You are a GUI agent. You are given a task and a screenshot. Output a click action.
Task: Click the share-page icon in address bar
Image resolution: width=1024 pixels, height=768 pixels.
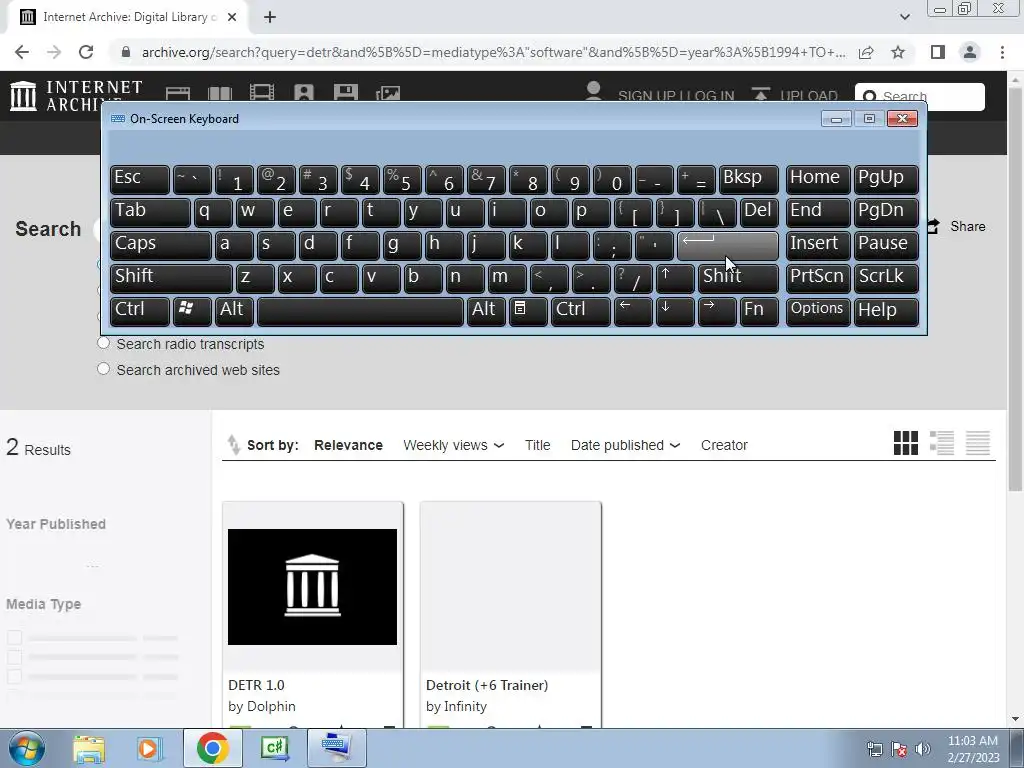tap(866, 52)
